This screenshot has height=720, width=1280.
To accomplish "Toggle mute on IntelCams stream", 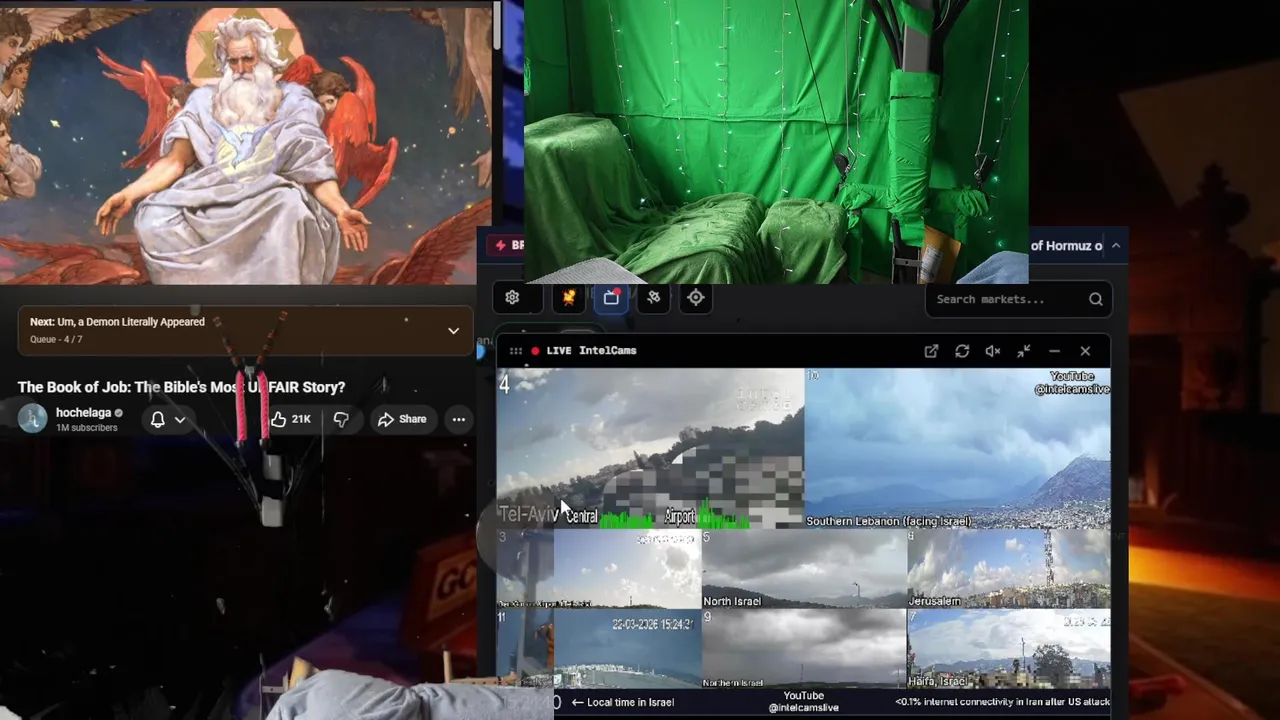I will point(993,351).
